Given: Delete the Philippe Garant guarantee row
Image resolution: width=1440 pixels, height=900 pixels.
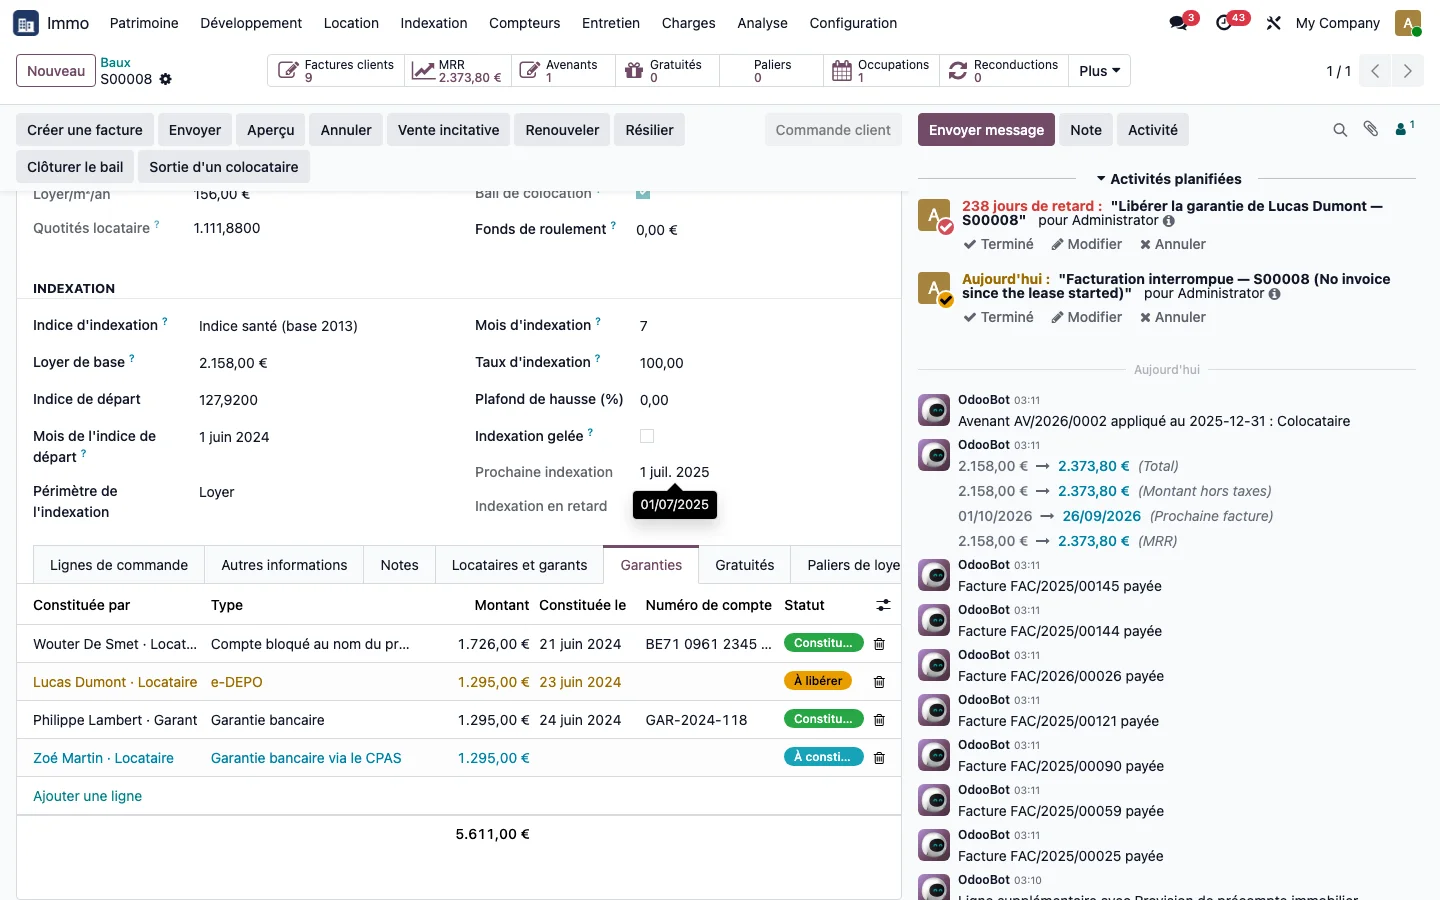Looking at the screenshot, I should (879, 720).
